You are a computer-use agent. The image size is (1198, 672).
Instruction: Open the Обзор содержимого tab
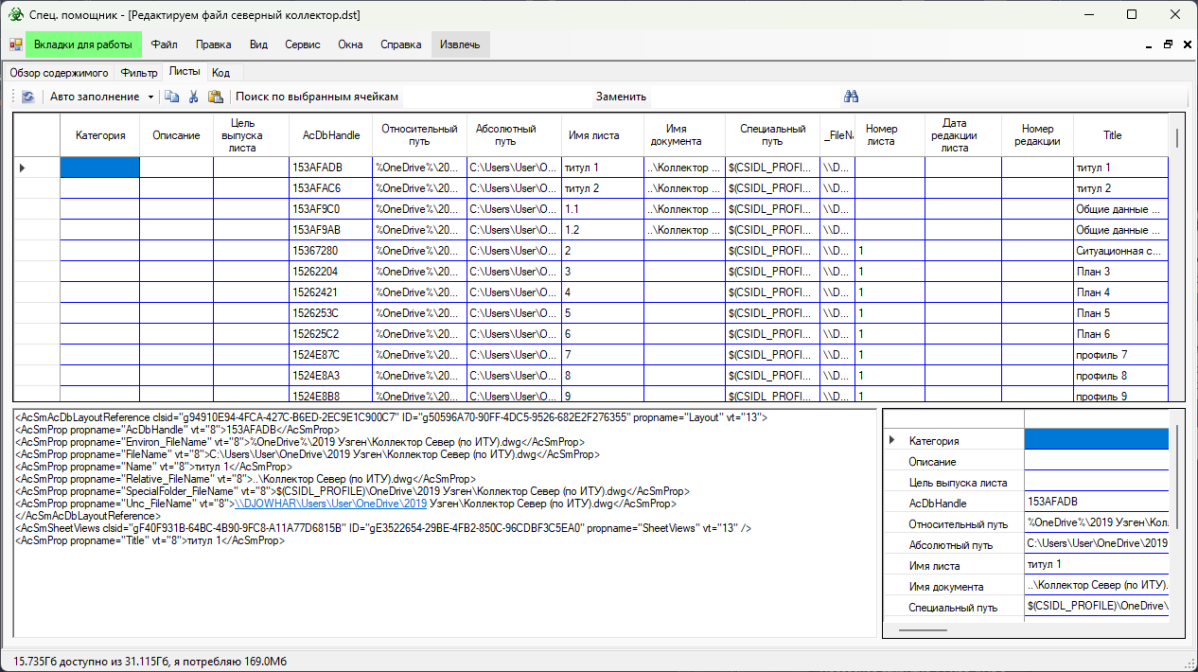pos(59,73)
